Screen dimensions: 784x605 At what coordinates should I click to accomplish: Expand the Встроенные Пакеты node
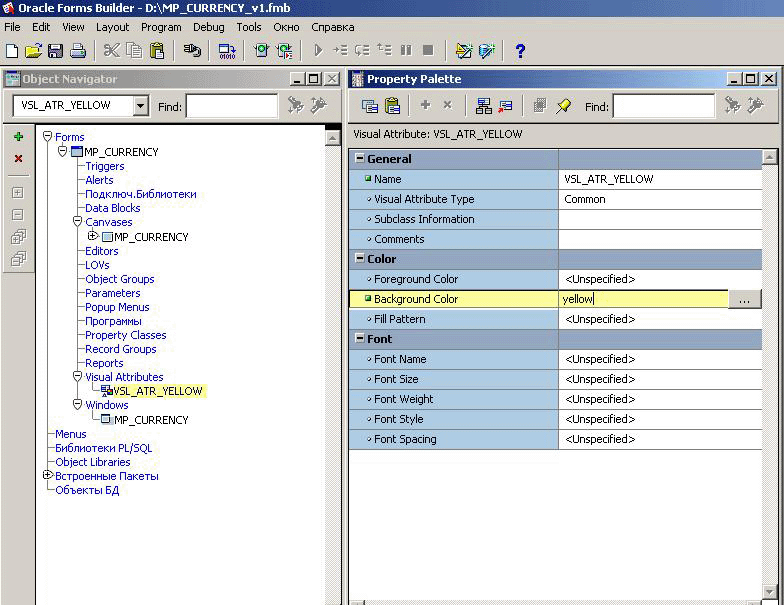(48, 475)
